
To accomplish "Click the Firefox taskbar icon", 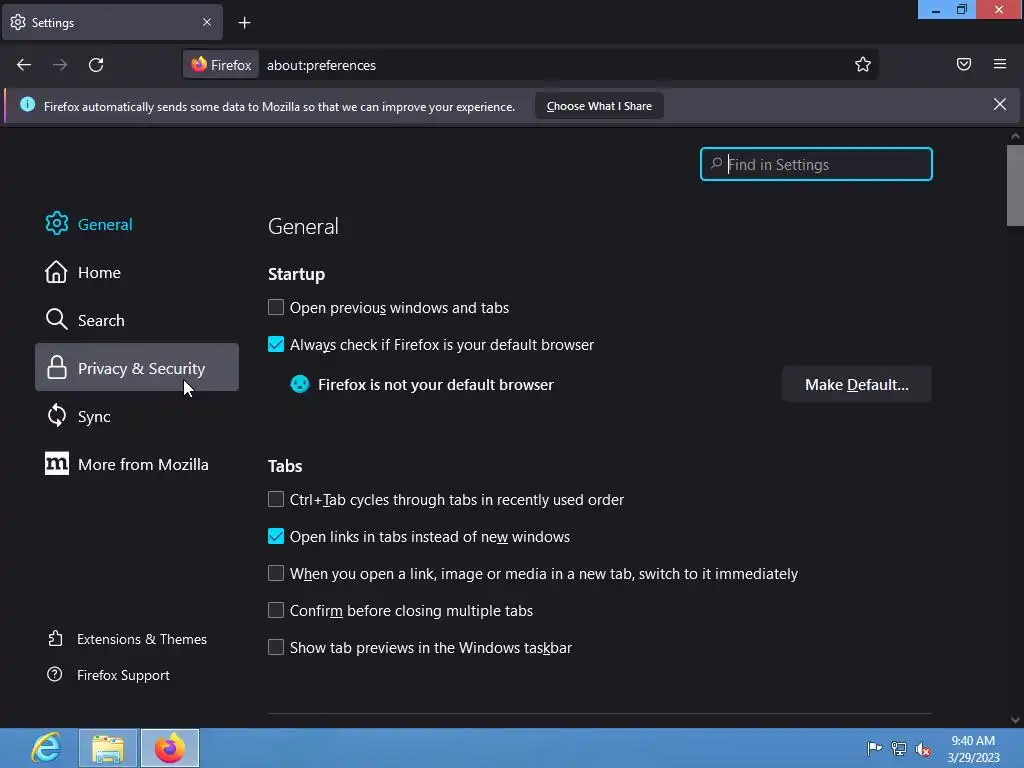I will point(170,748).
